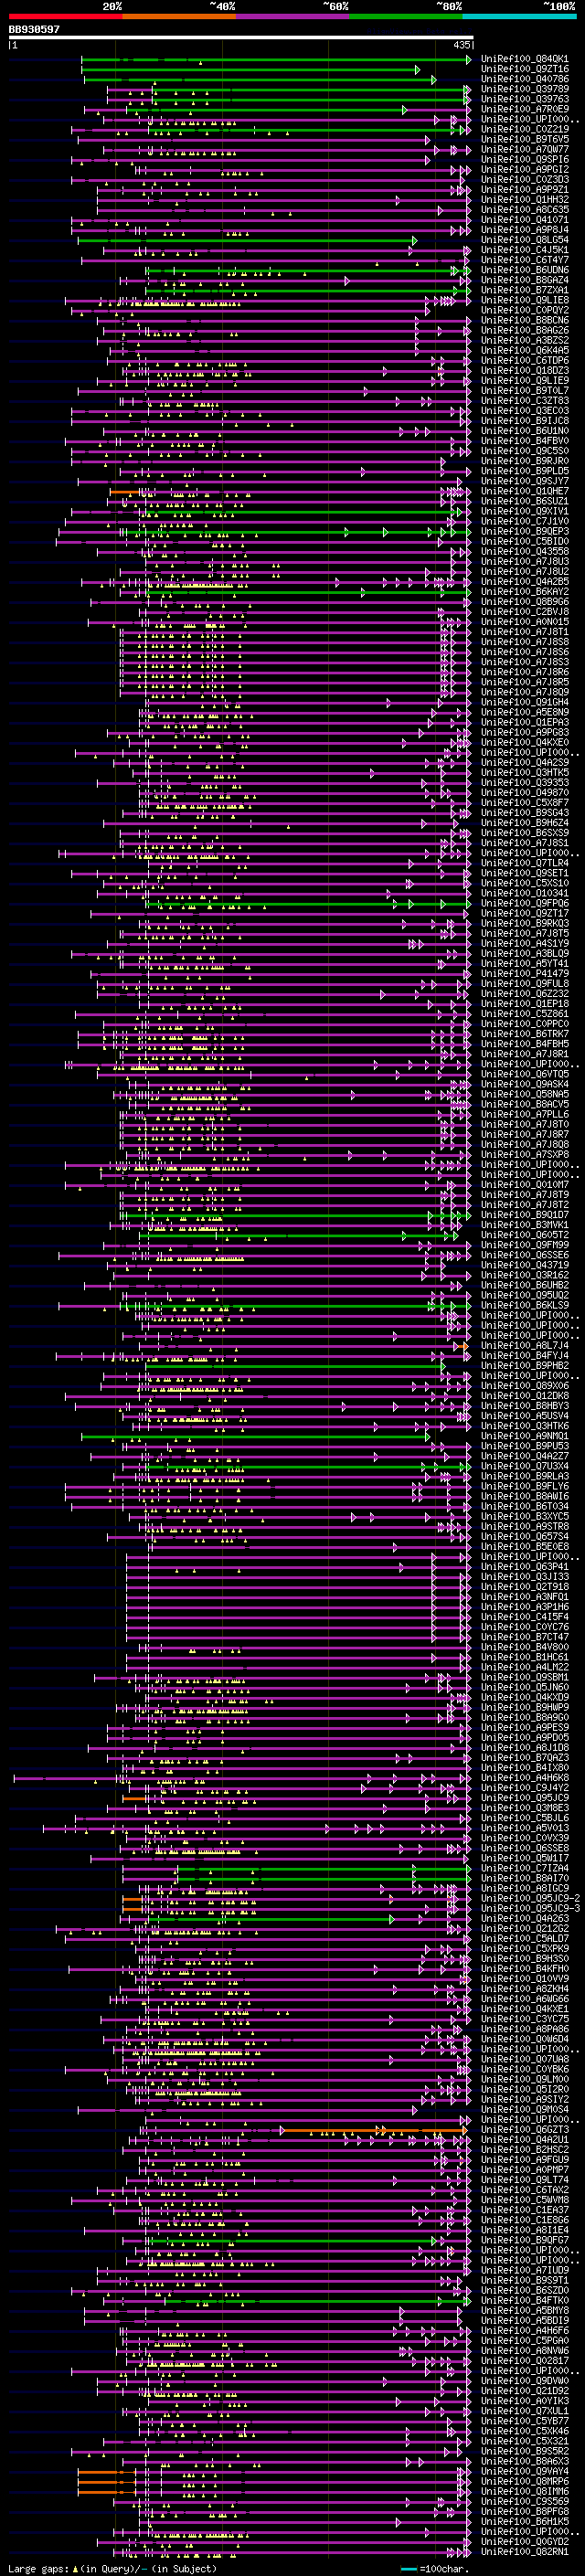Select the UniRef100_B9PLD5 label
Image resolution: width=585 pixels, height=2576 pixels.
point(524,471)
